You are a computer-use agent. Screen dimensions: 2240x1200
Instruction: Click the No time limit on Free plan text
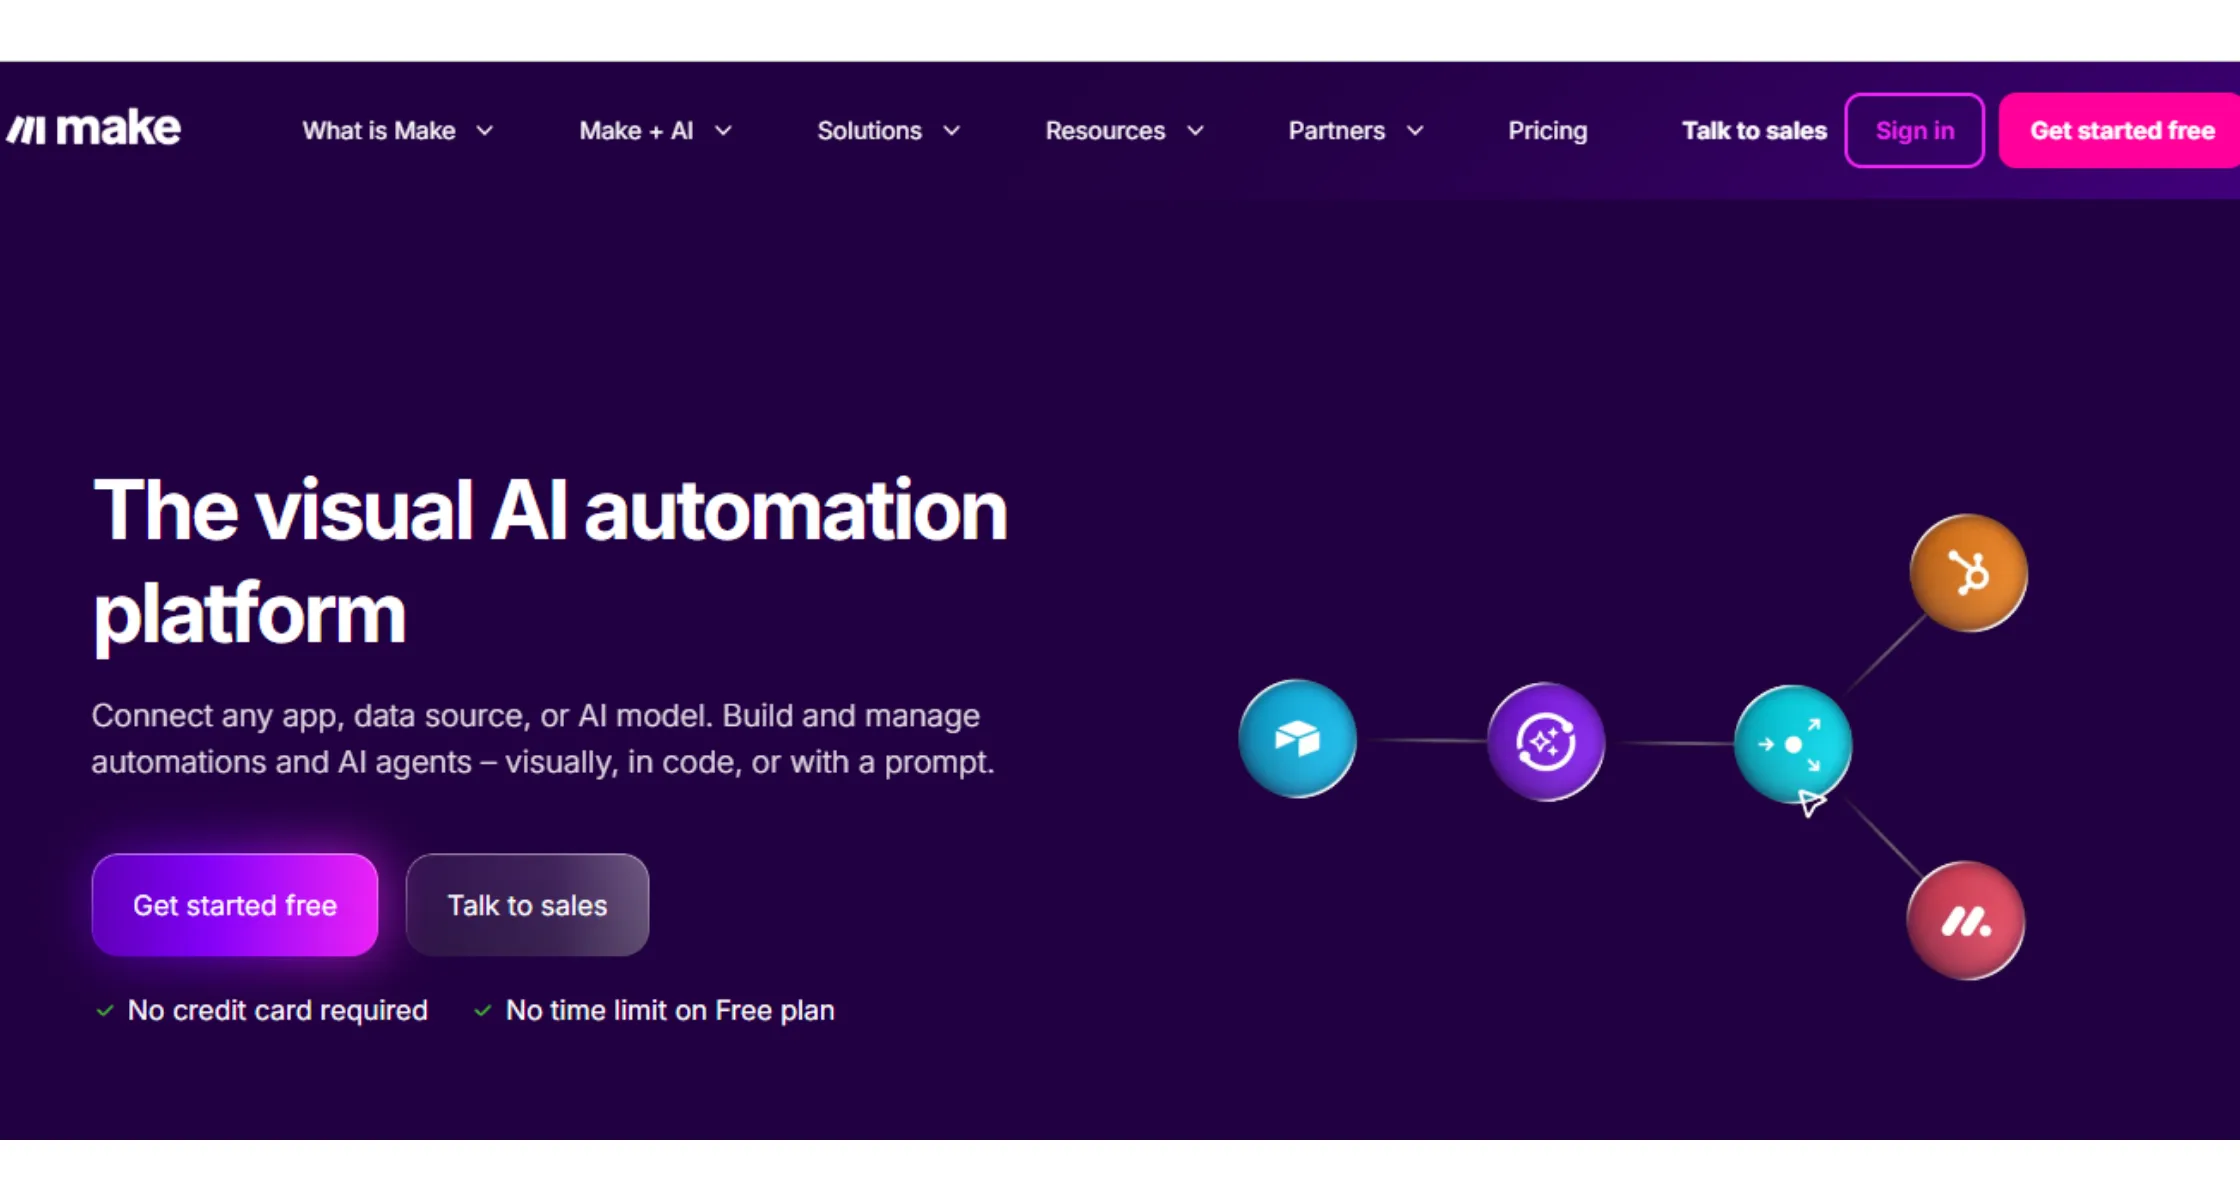pos(670,1010)
